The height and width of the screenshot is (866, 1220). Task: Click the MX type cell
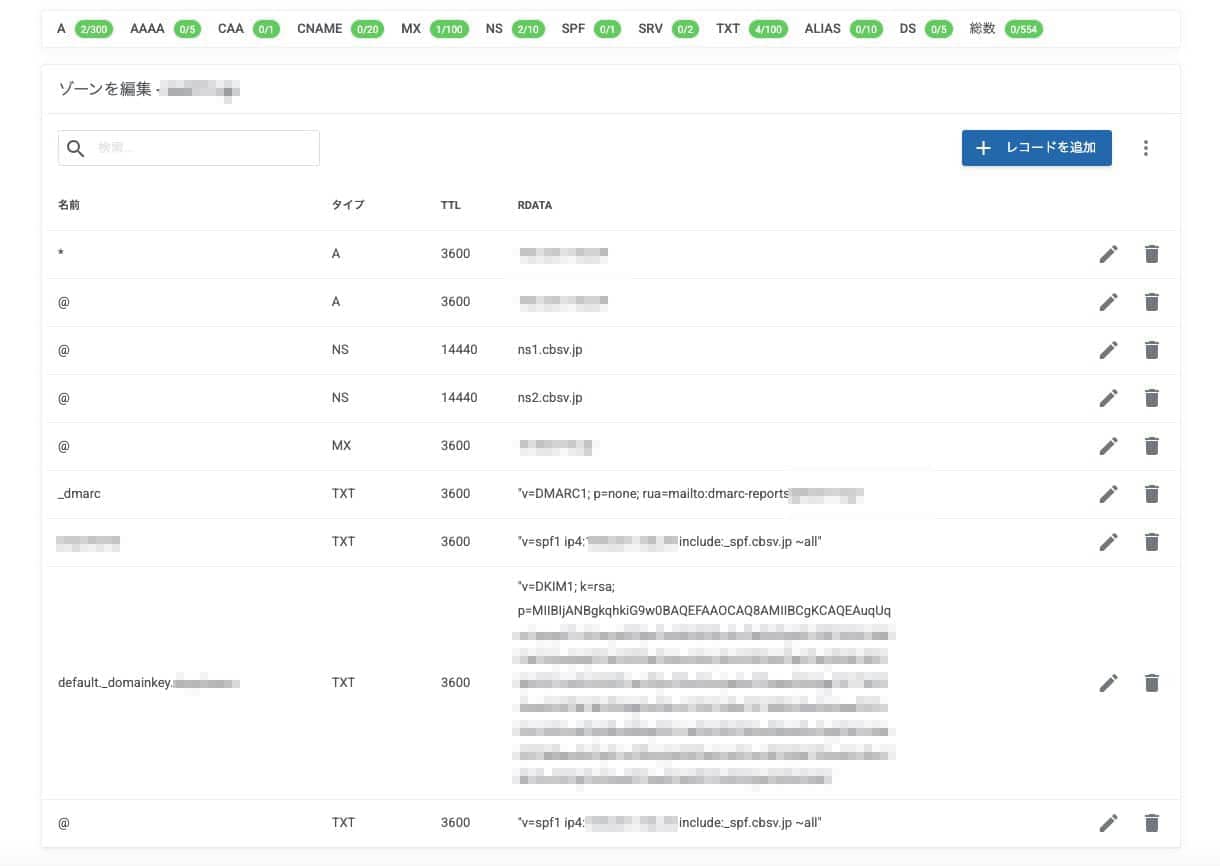pyautogui.click(x=341, y=446)
